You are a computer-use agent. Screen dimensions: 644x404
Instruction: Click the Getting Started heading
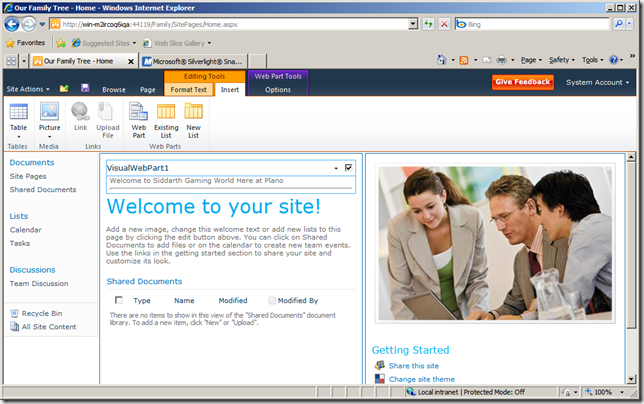[x=410, y=350]
